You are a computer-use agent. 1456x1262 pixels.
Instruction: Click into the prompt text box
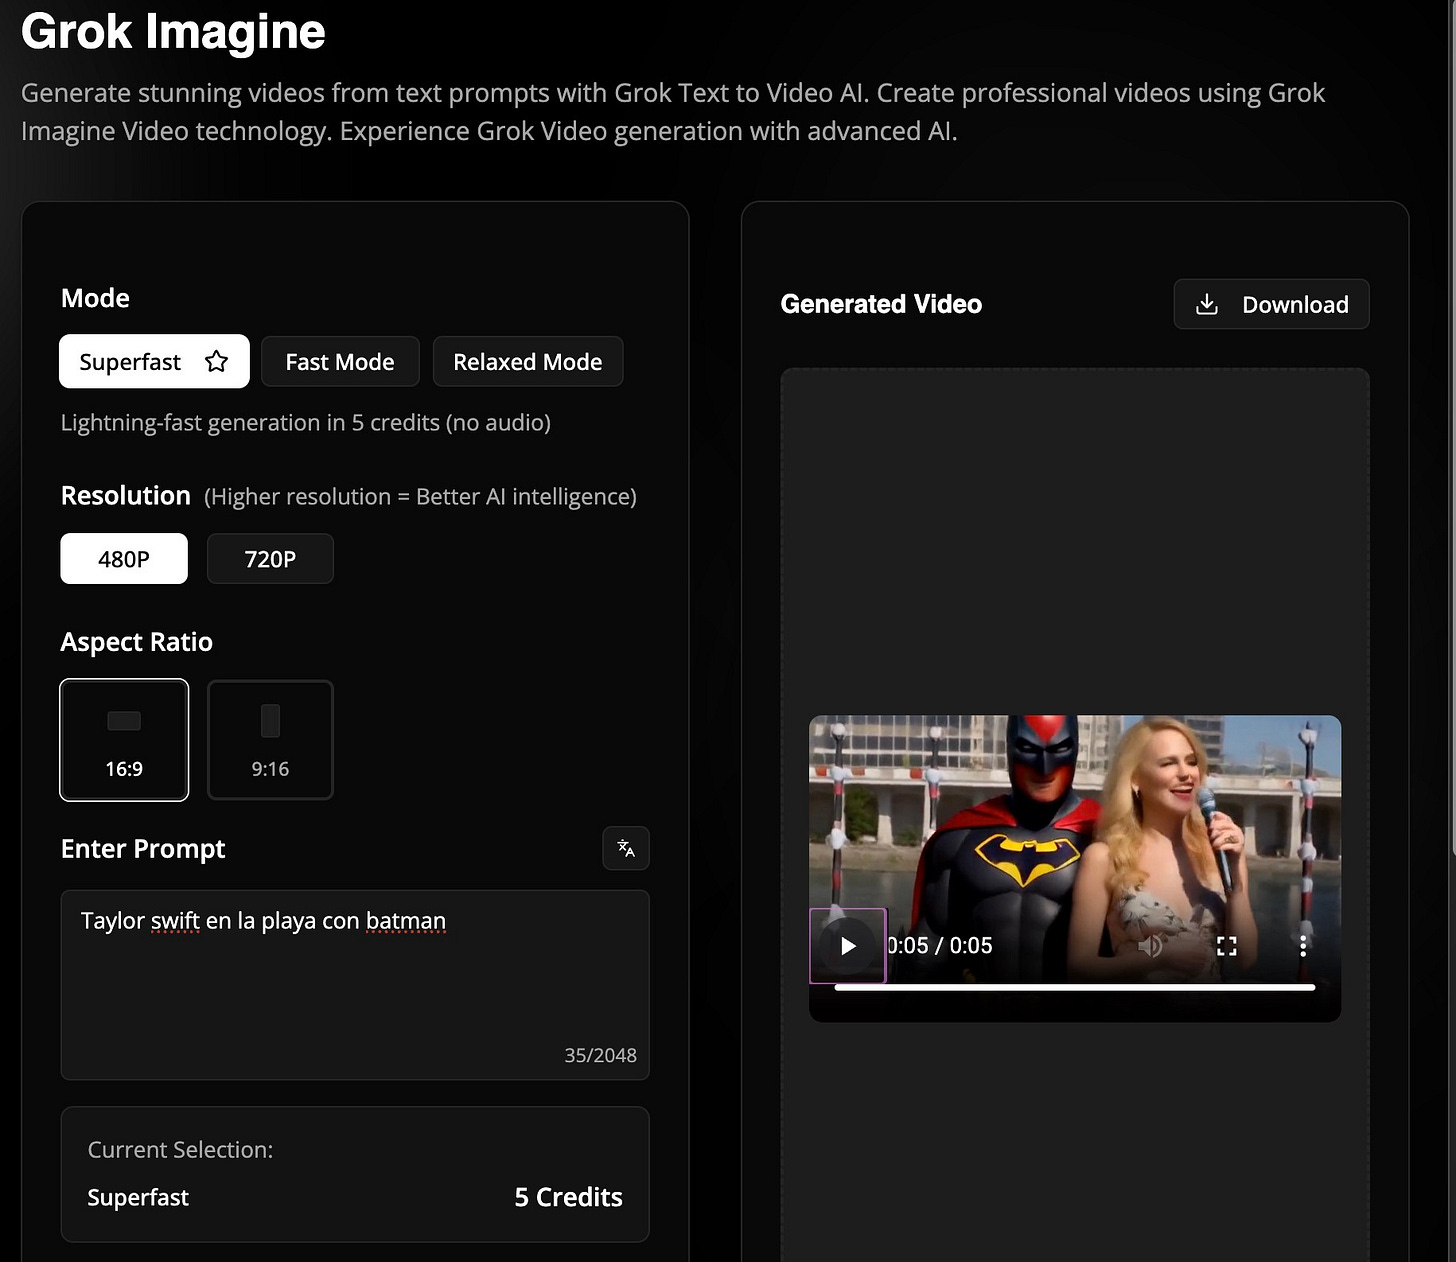[355, 985]
